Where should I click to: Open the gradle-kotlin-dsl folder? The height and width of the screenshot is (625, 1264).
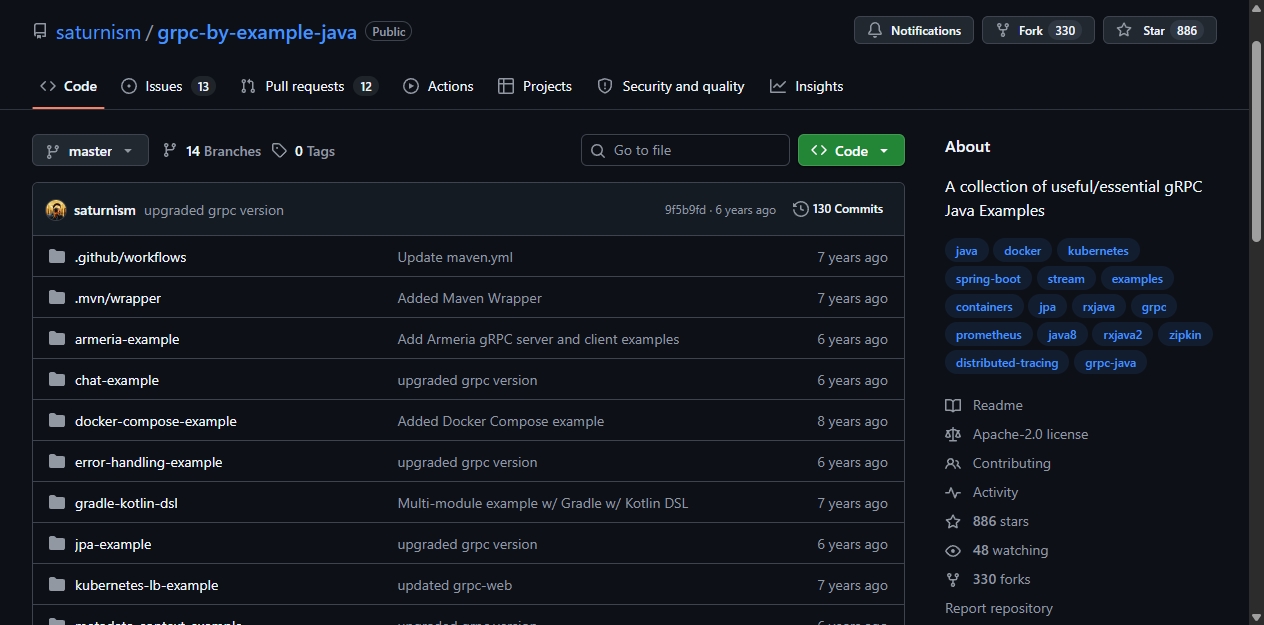pyautogui.click(x=126, y=503)
